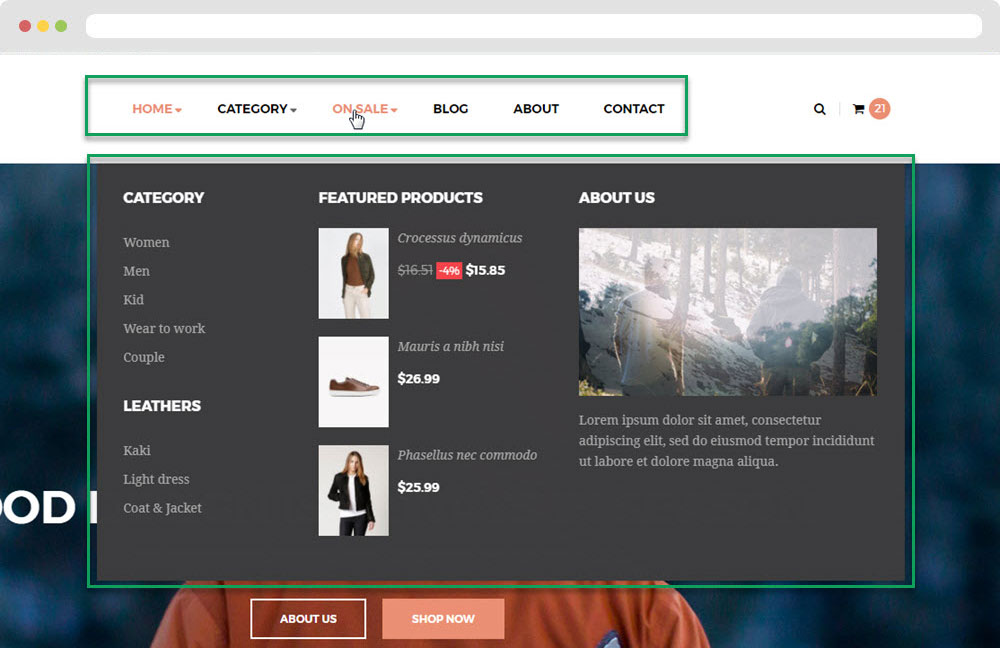This screenshot has height=648, width=1000.
Task: Click the About Us forest image
Action: click(728, 312)
